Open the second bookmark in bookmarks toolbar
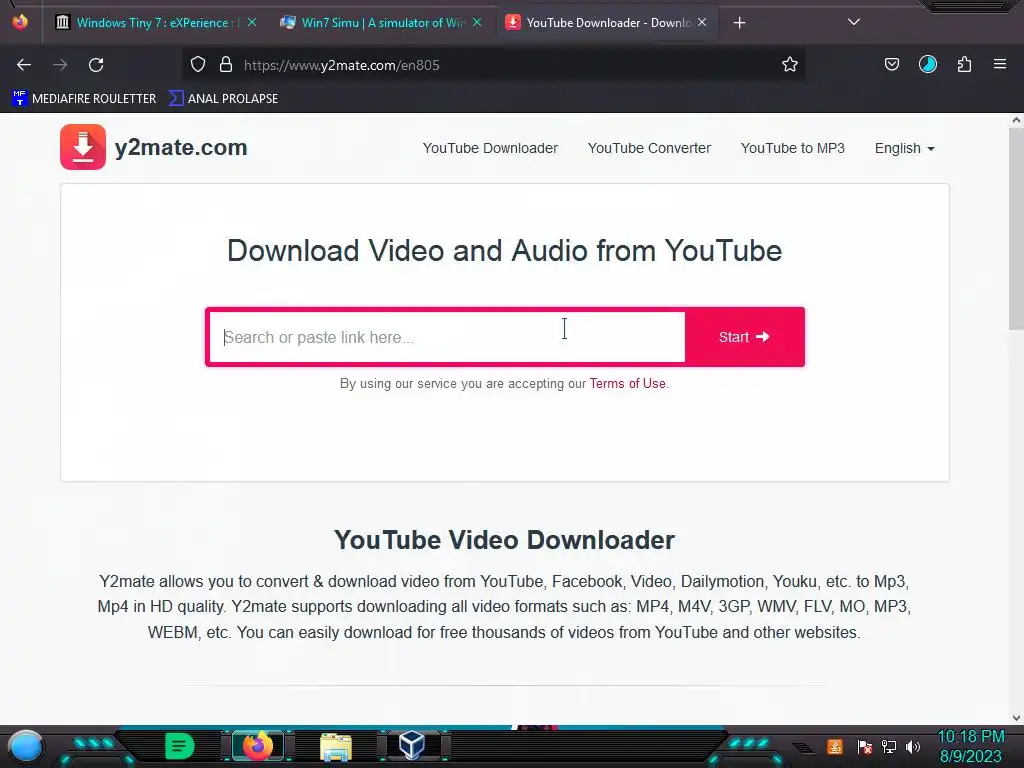Image resolution: width=1024 pixels, height=768 pixels. point(223,99)
